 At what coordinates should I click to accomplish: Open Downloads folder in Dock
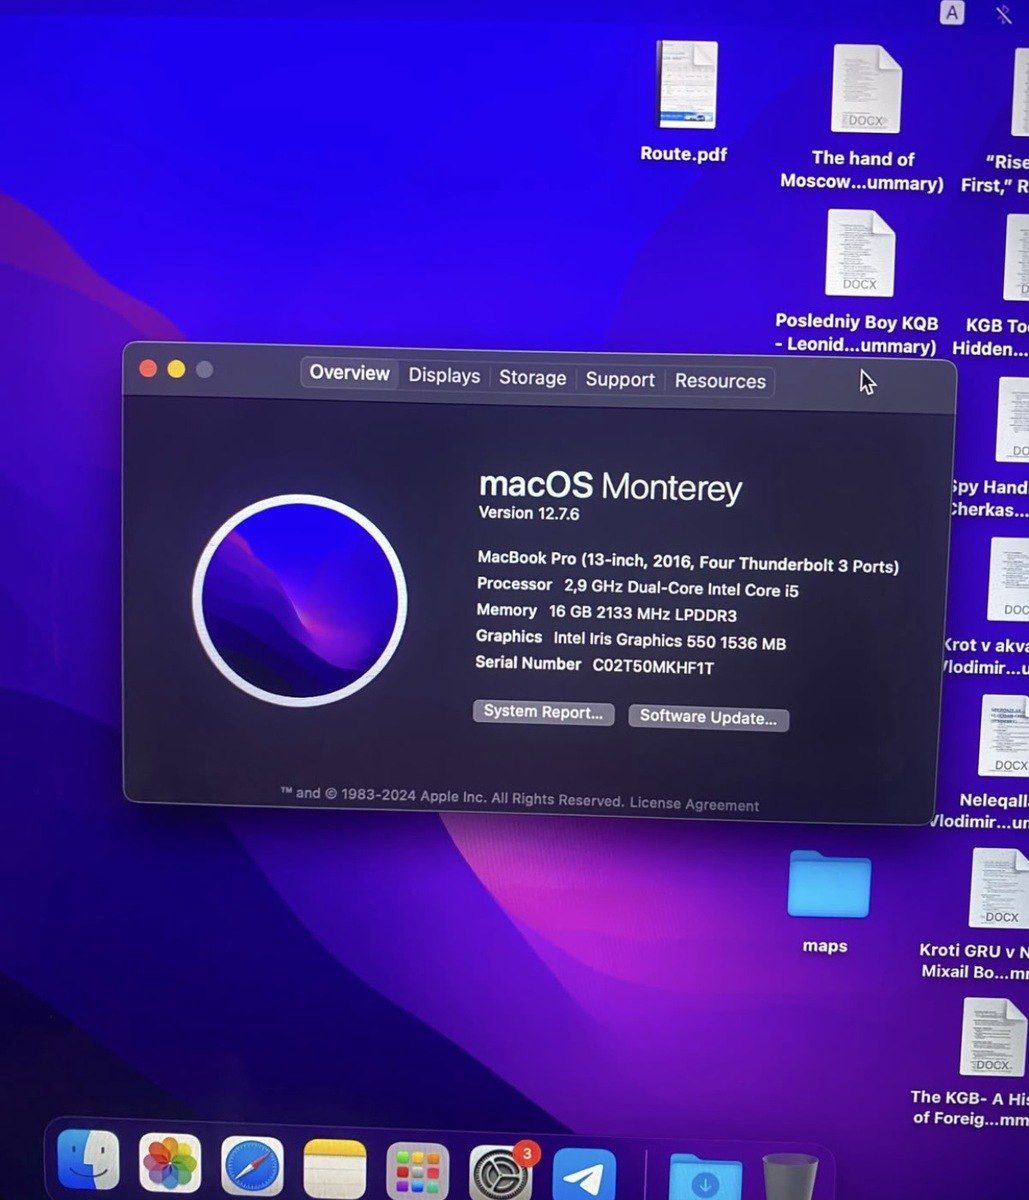point(705,1177)
